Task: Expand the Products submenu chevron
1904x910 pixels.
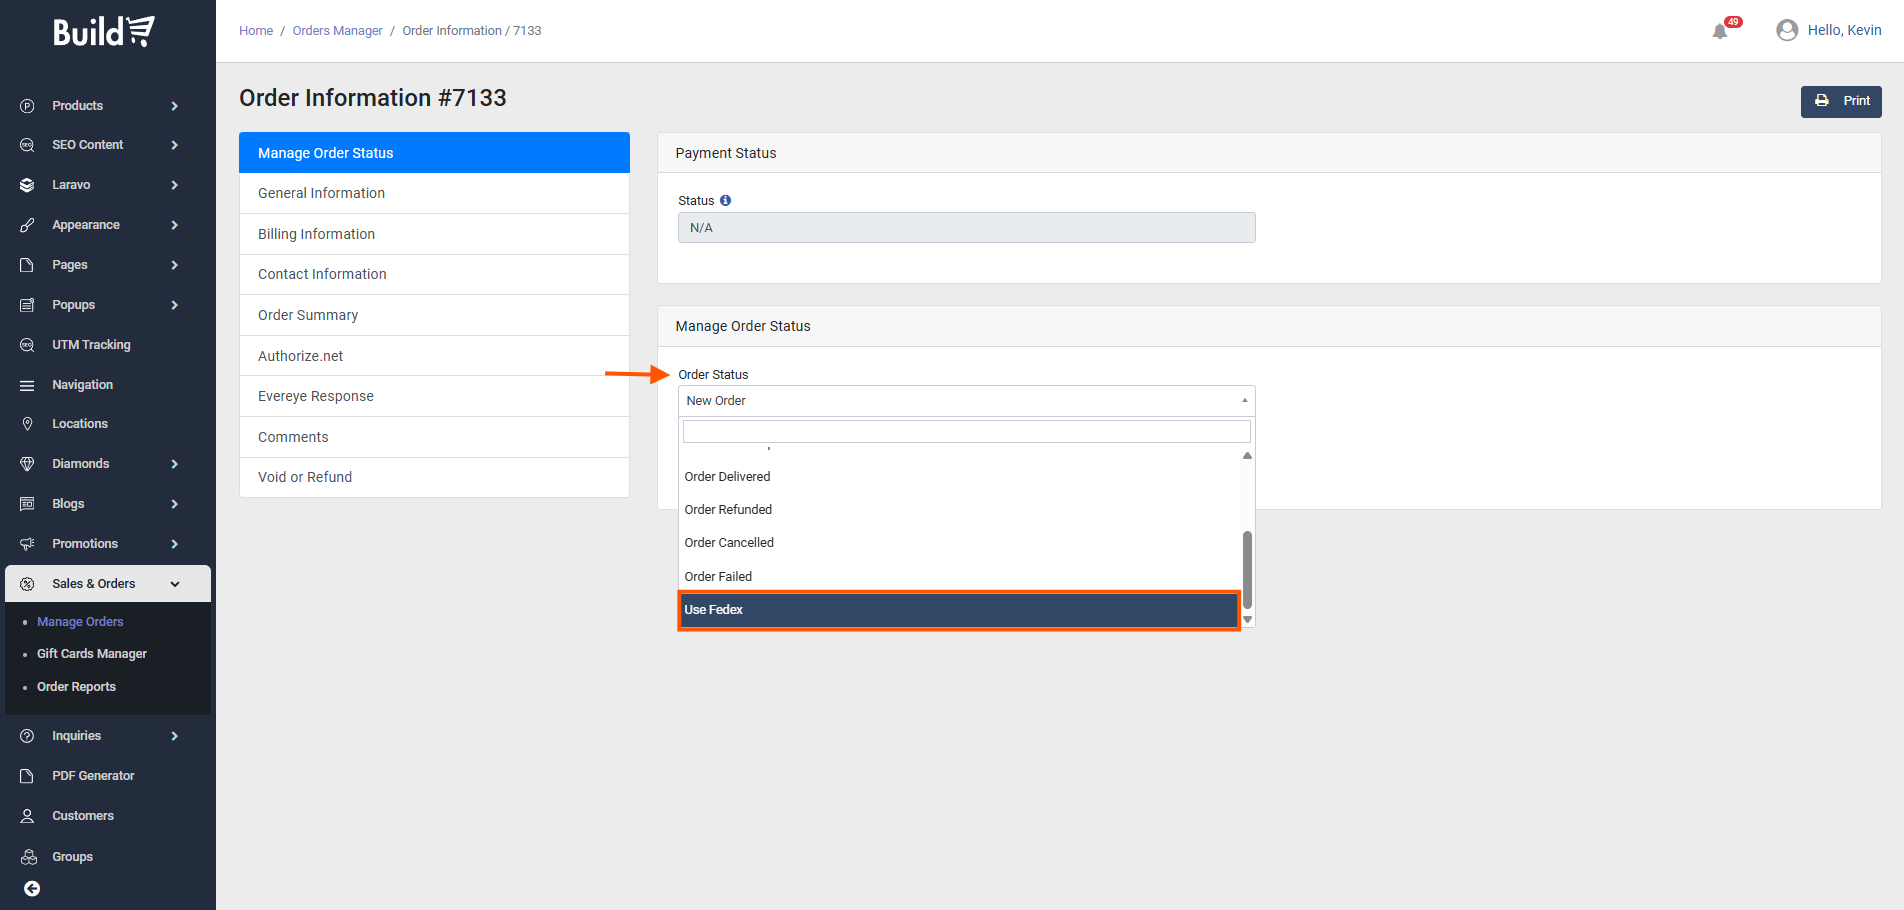Action: (x=175, y=106)
